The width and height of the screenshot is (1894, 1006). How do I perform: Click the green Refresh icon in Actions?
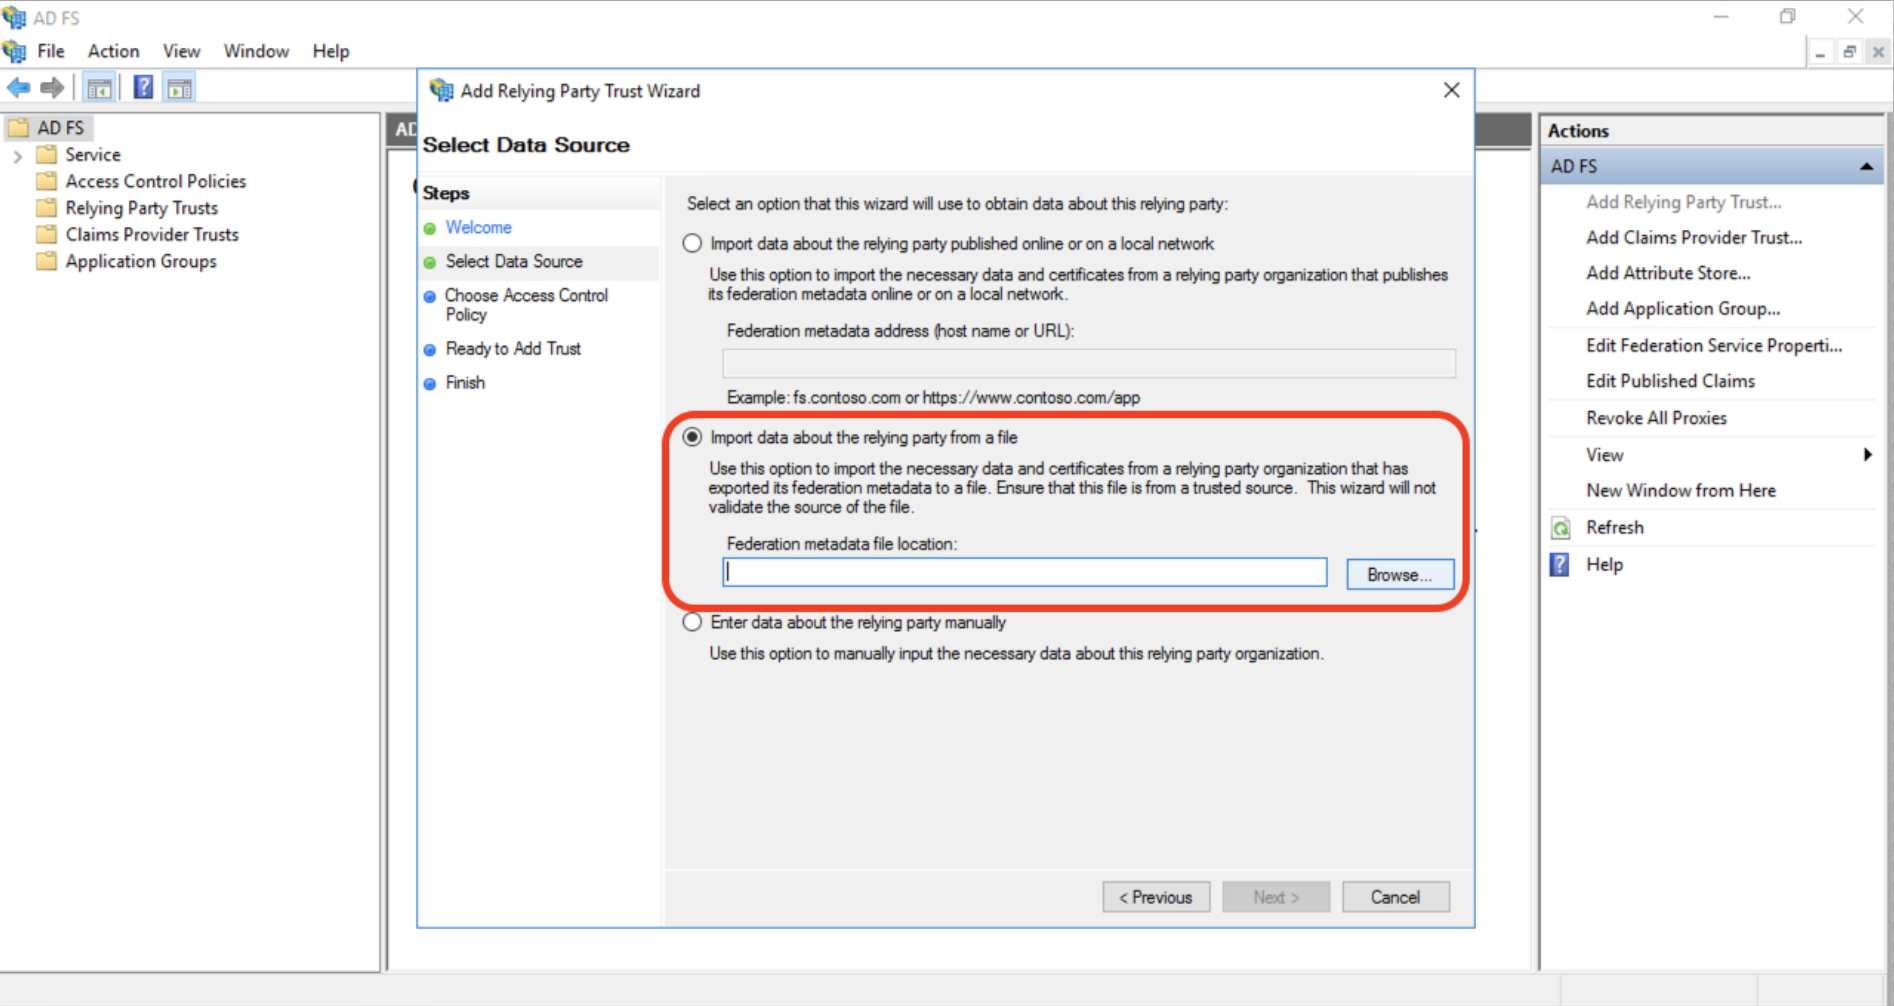(1560, 528)
